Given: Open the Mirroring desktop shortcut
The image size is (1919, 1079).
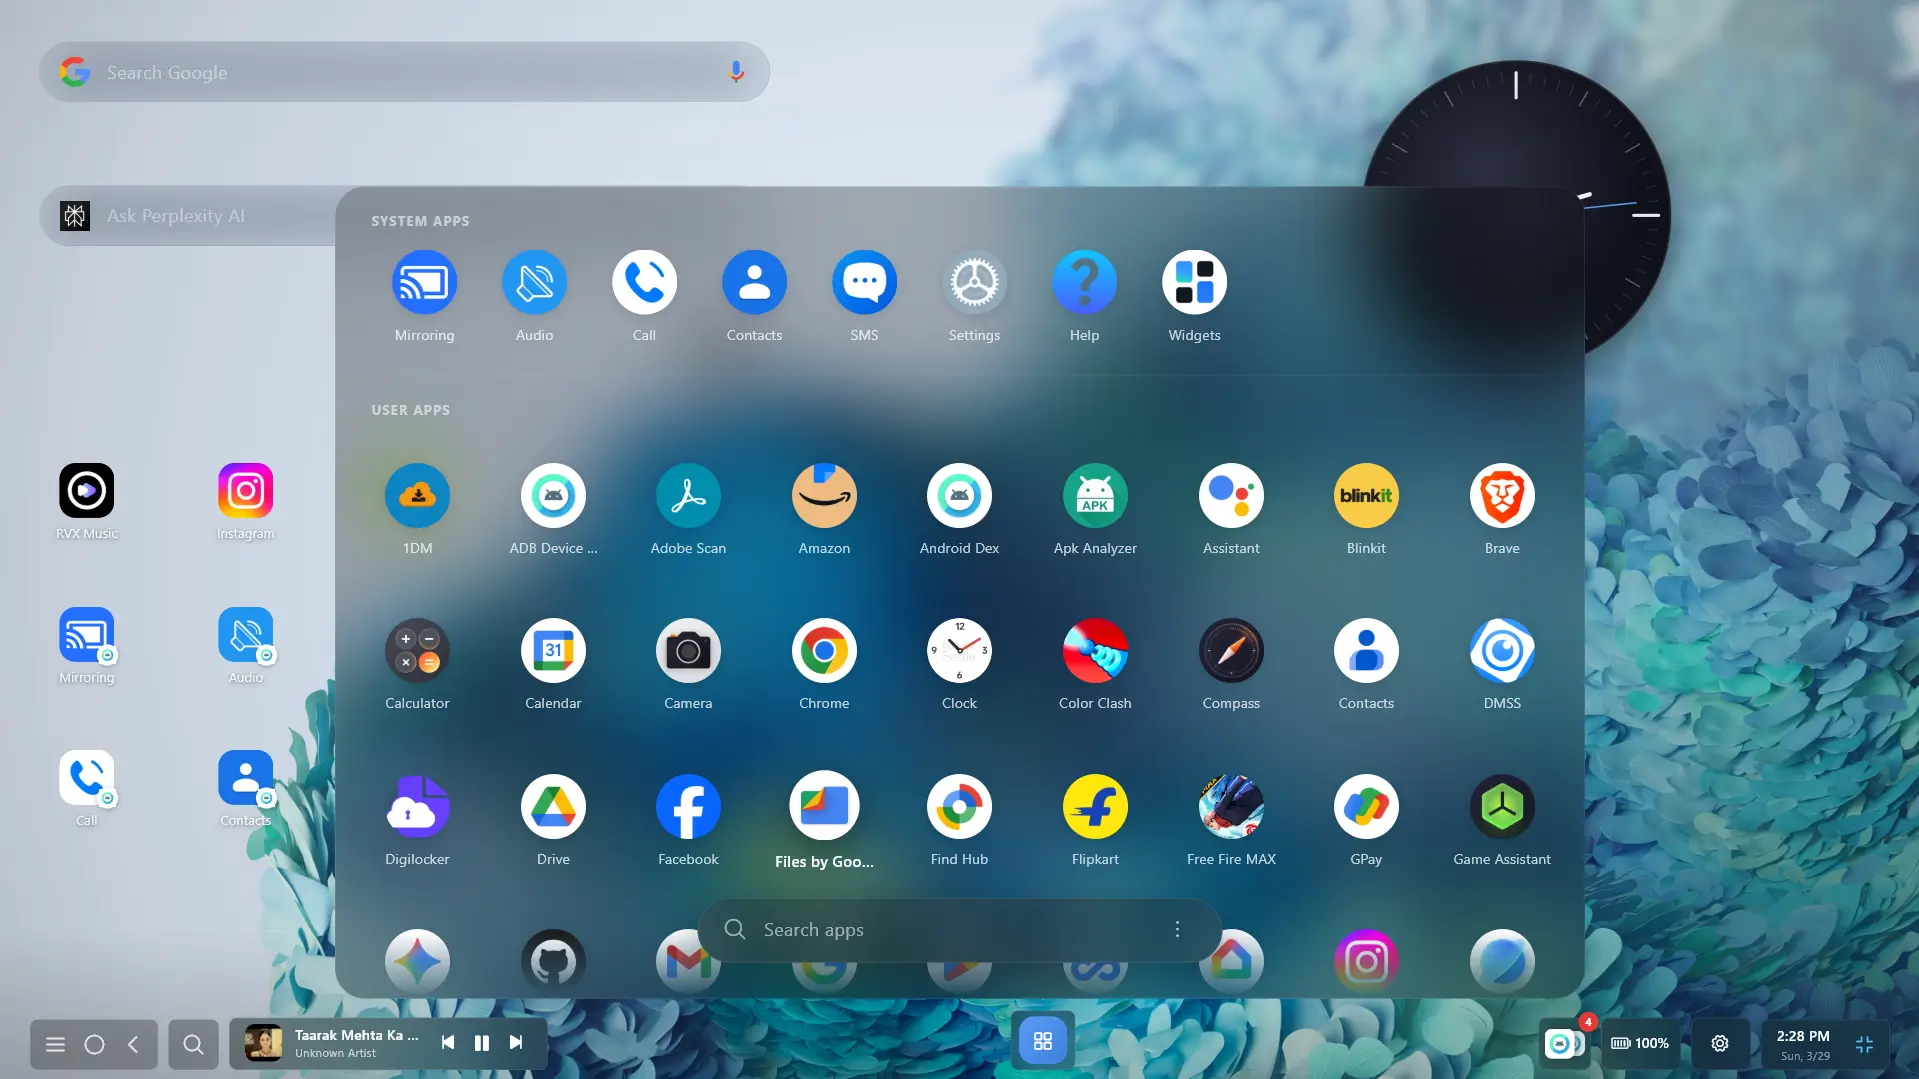Looking at the screenshot, I should pyautogui.click(x=87, y=635).
